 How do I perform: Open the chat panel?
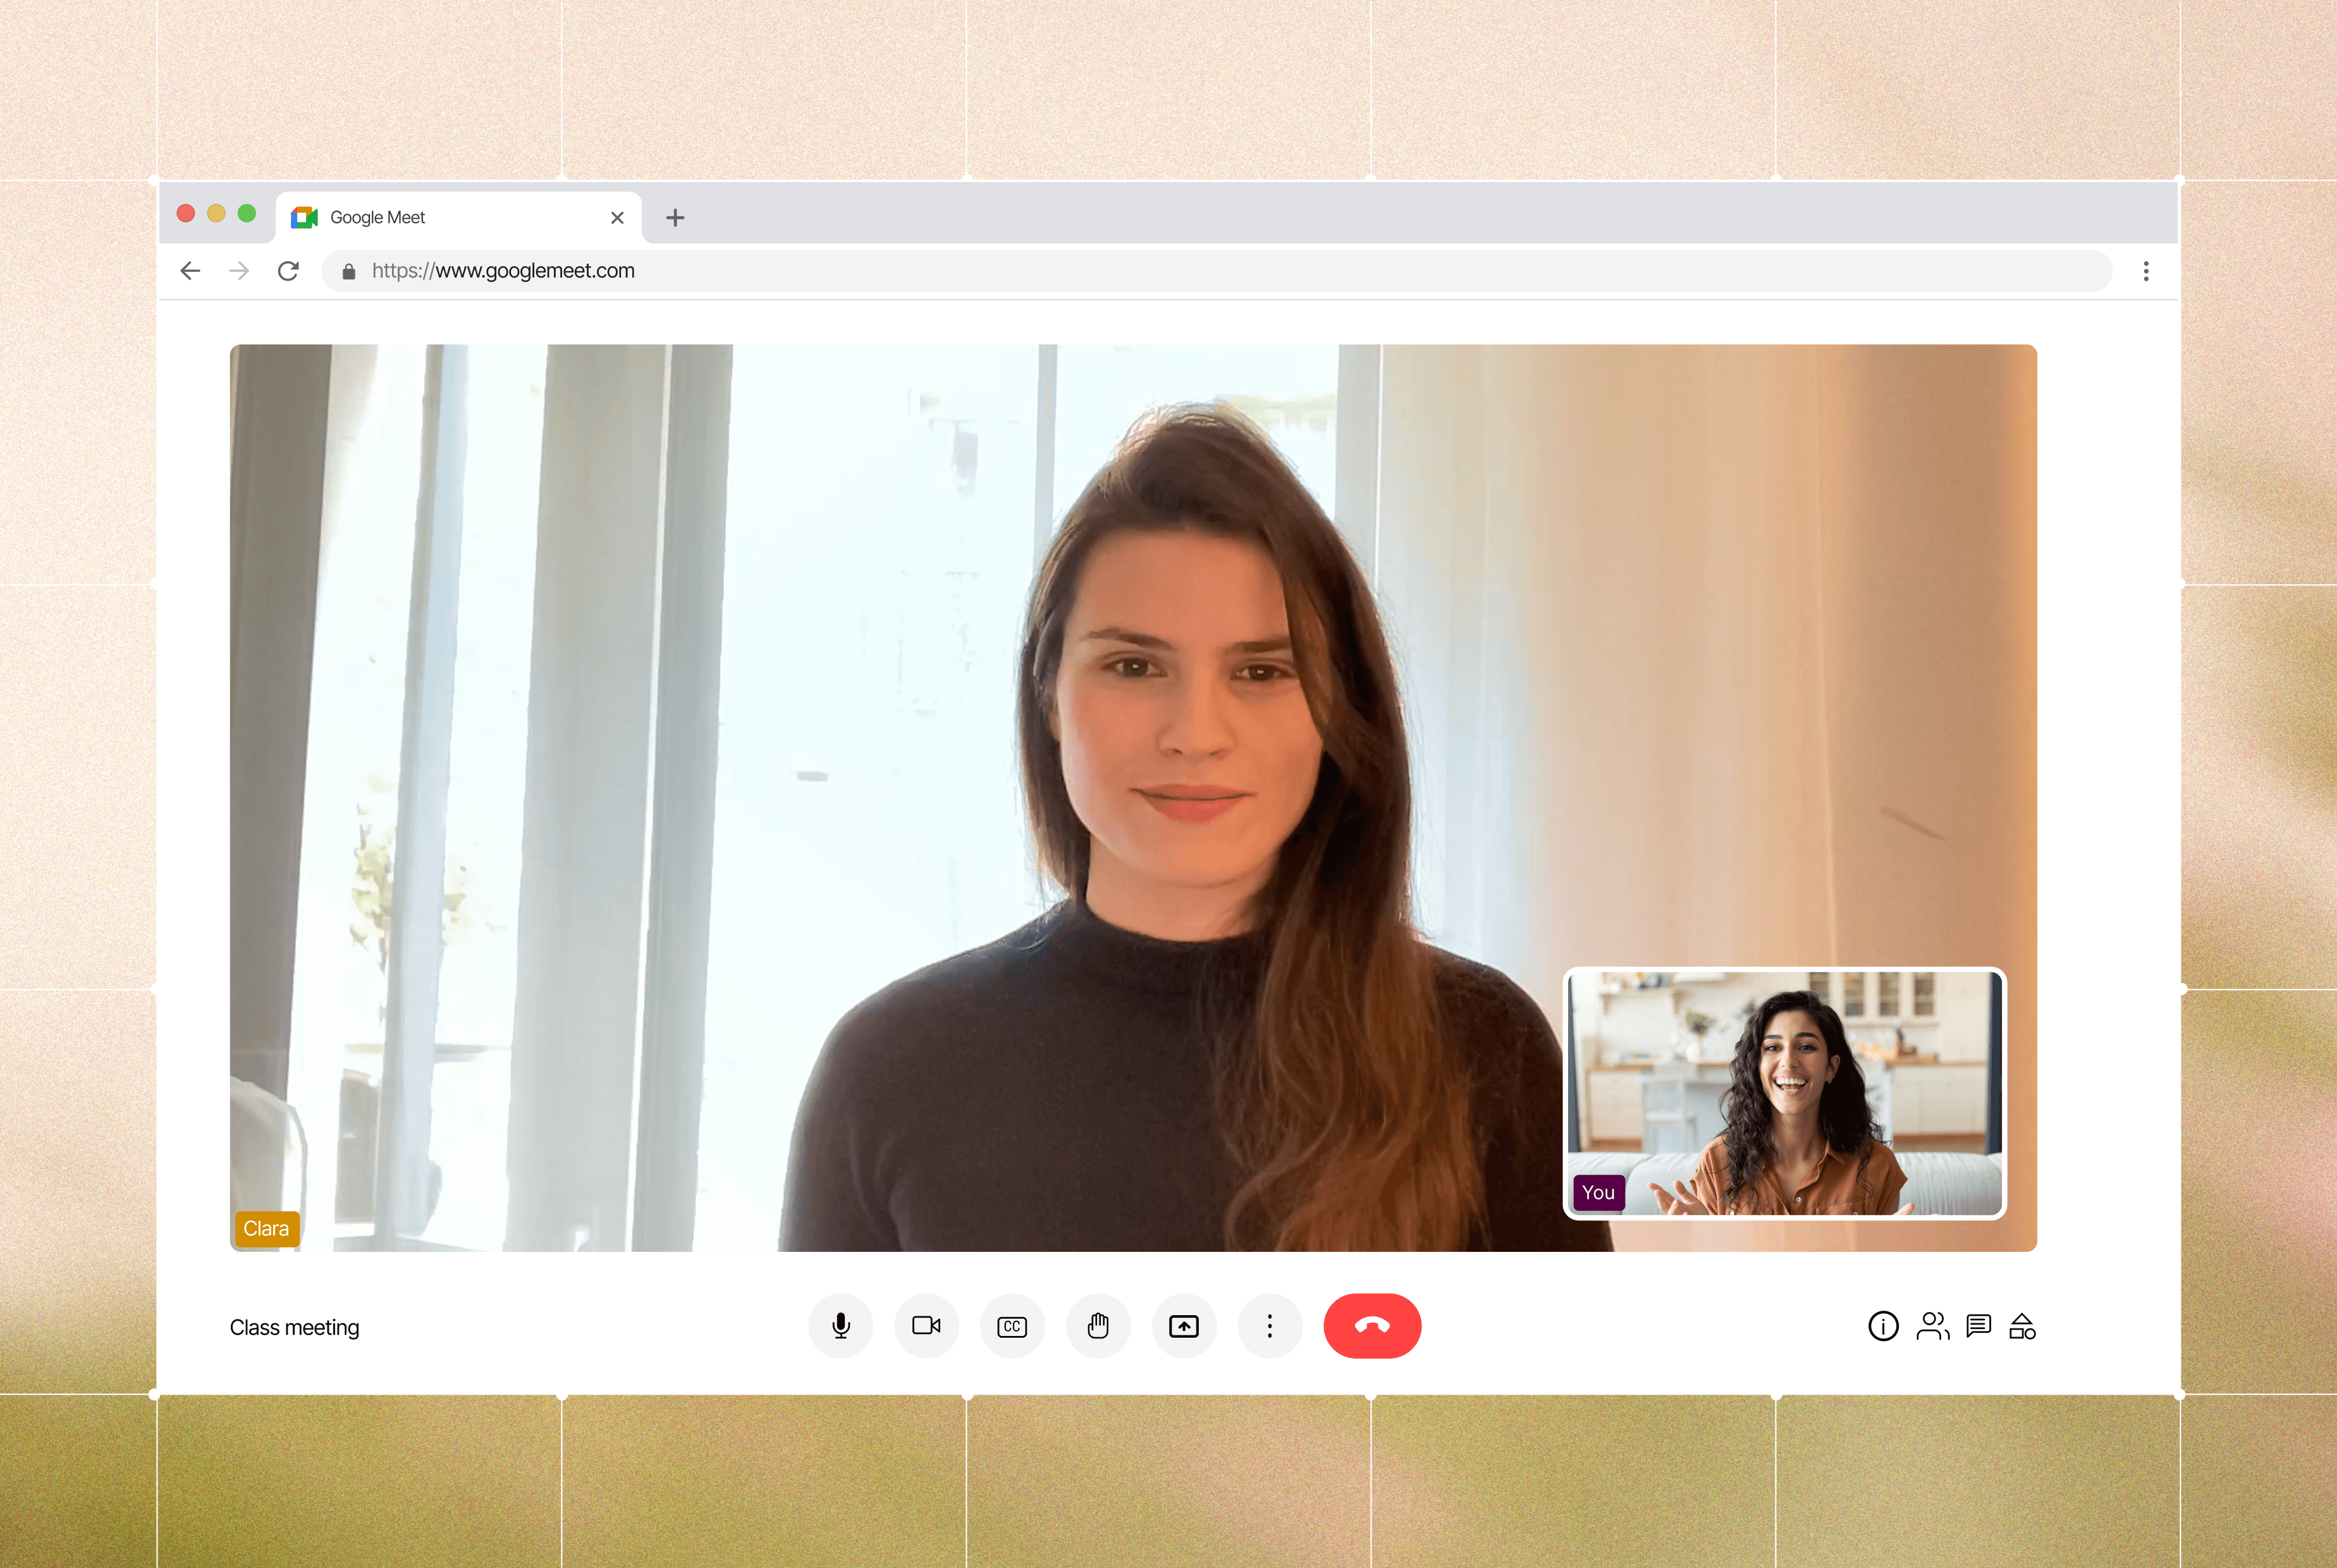tap(1978, 1326)
